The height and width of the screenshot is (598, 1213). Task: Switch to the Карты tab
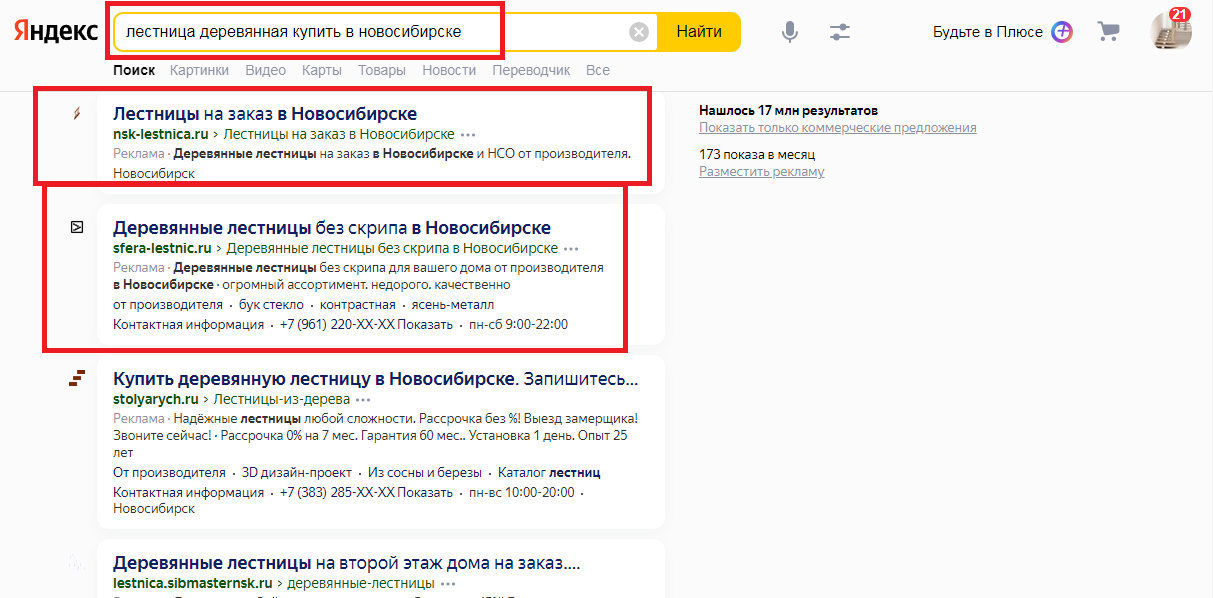(x=322, y=70)
